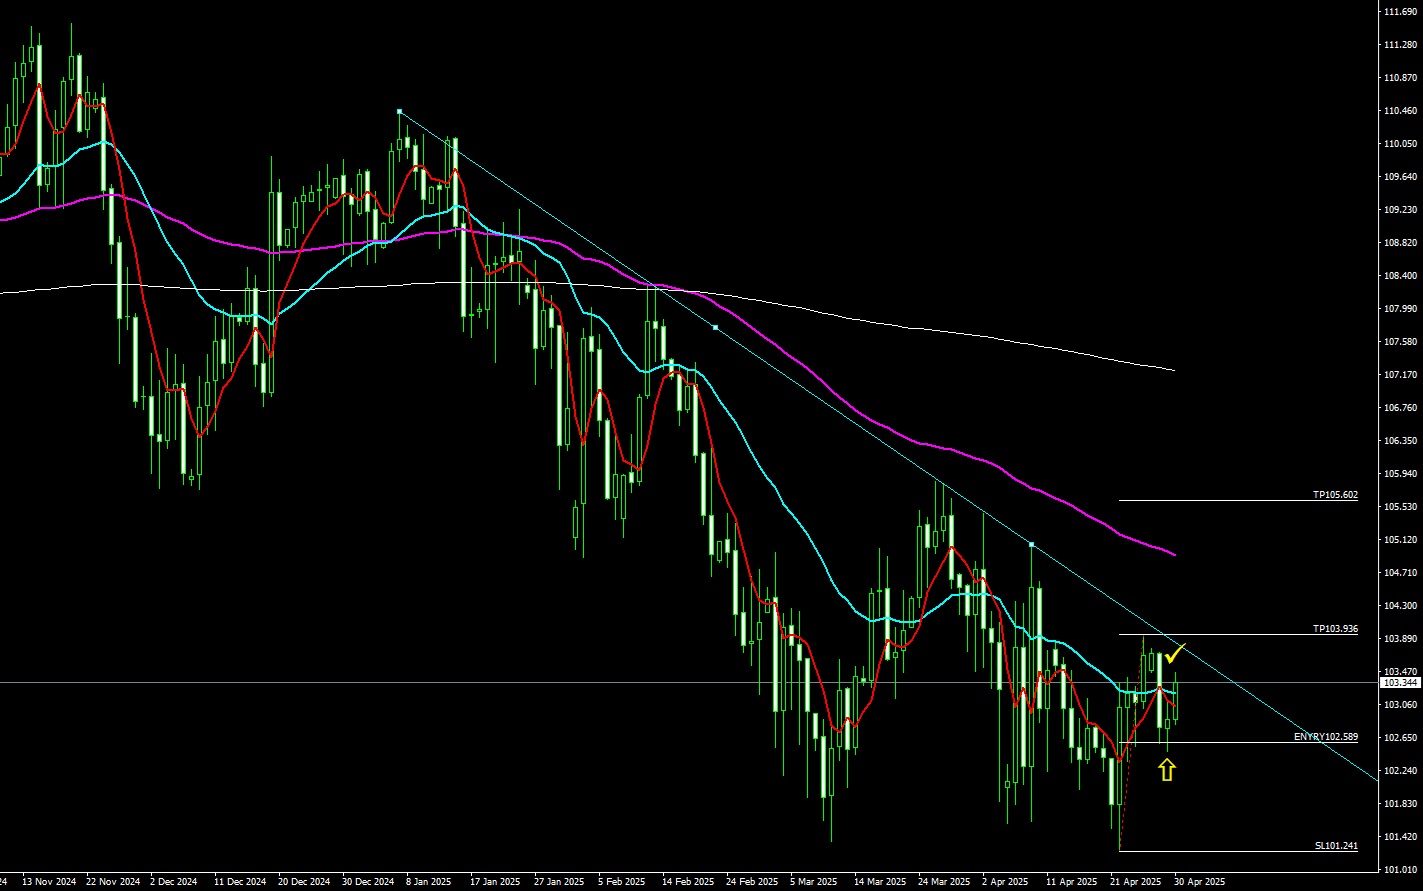Click the 2 Dec 2024 date label

174,883
